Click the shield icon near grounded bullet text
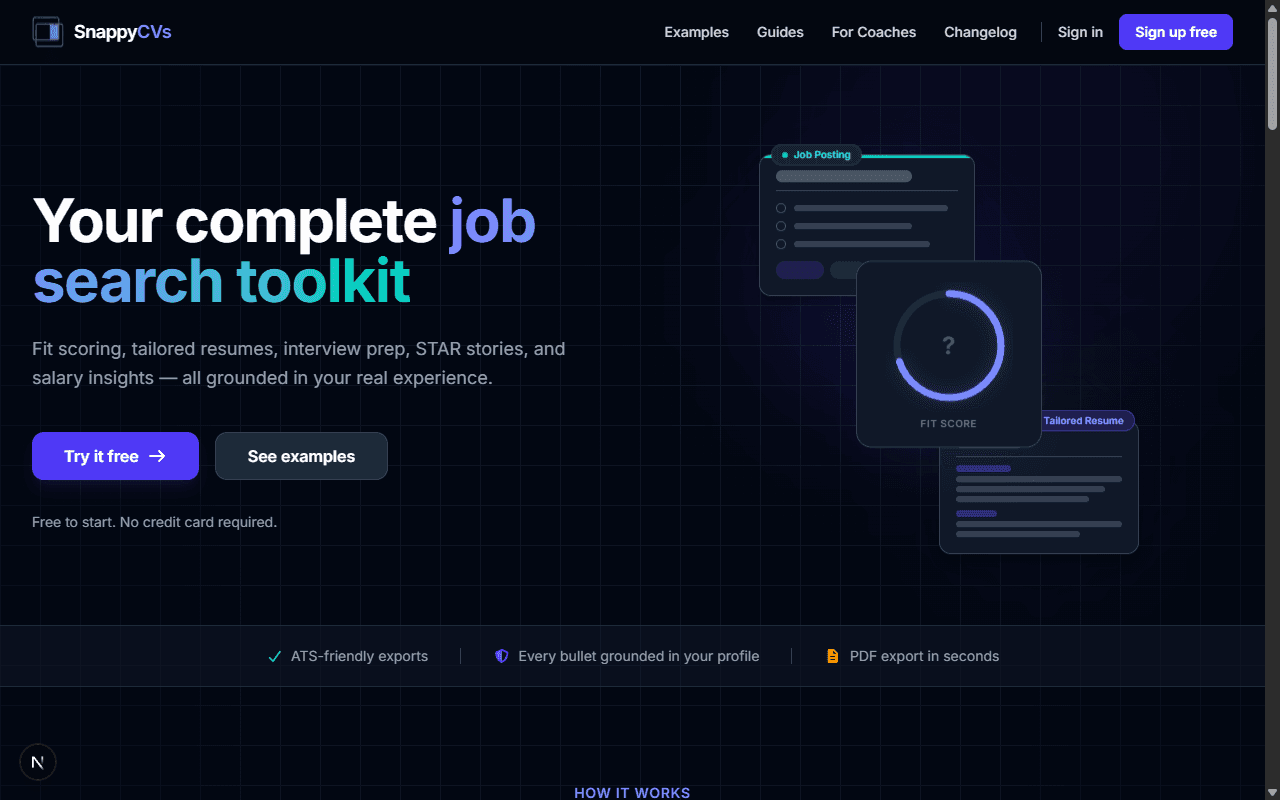The width and height of the screenshot is (1280, 800). 501,656
